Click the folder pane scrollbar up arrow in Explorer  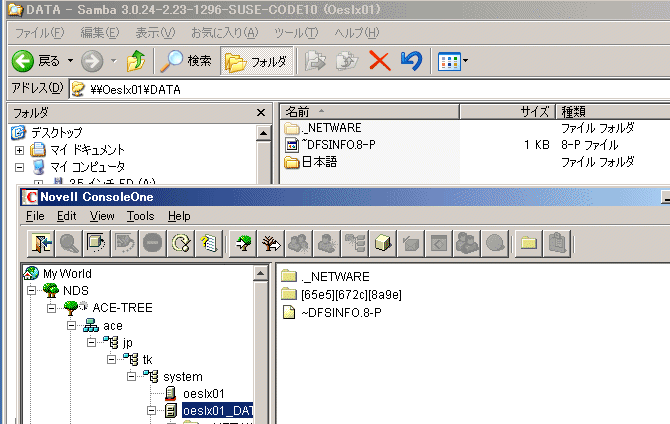(263, 133)
